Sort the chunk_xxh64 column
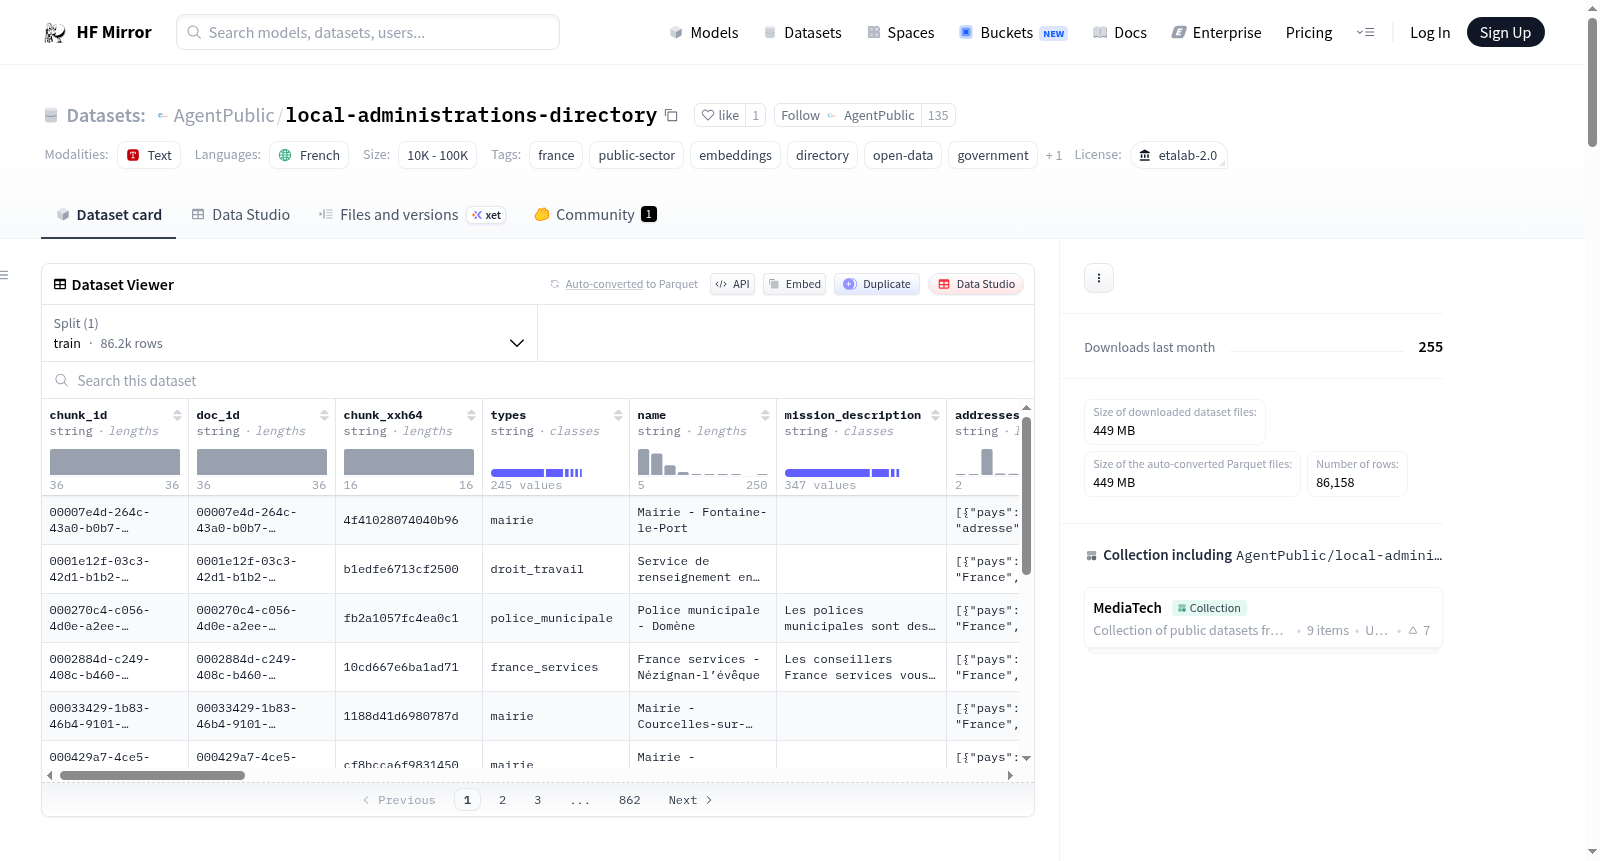Image resolution: width=1600 pixels, height=861 pixels. 471,415
